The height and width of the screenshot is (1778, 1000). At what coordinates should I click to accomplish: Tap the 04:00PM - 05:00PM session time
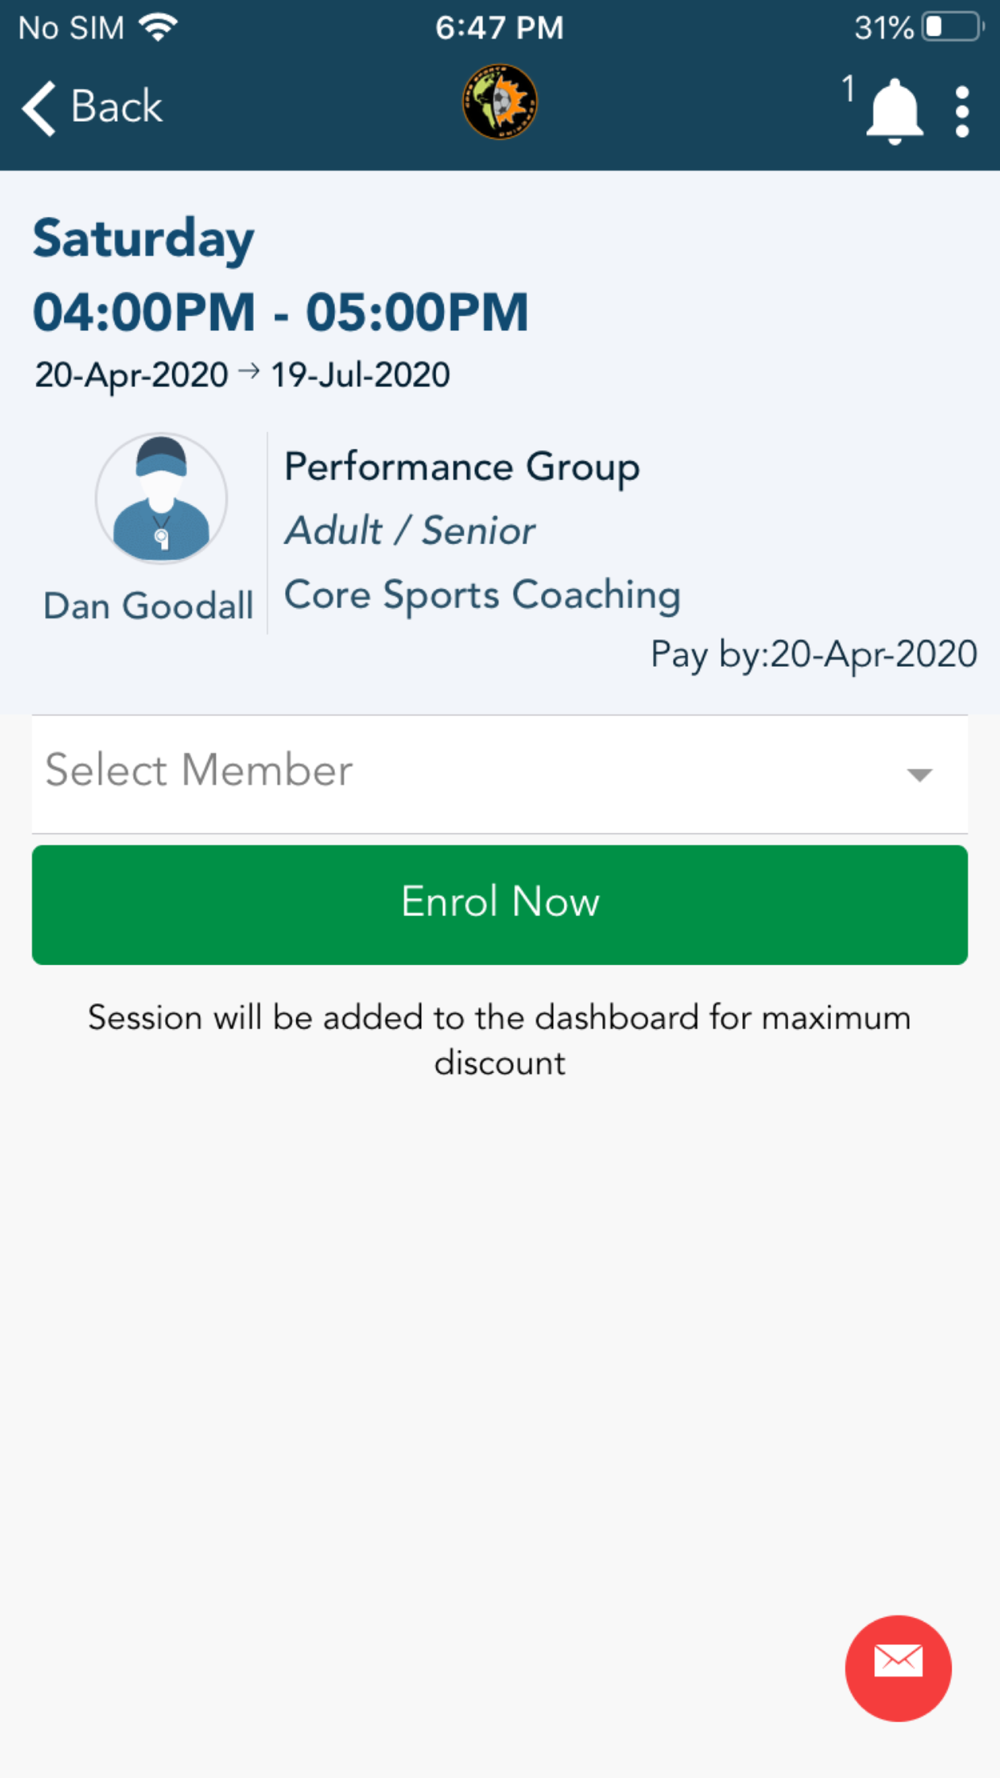point(280,312)
